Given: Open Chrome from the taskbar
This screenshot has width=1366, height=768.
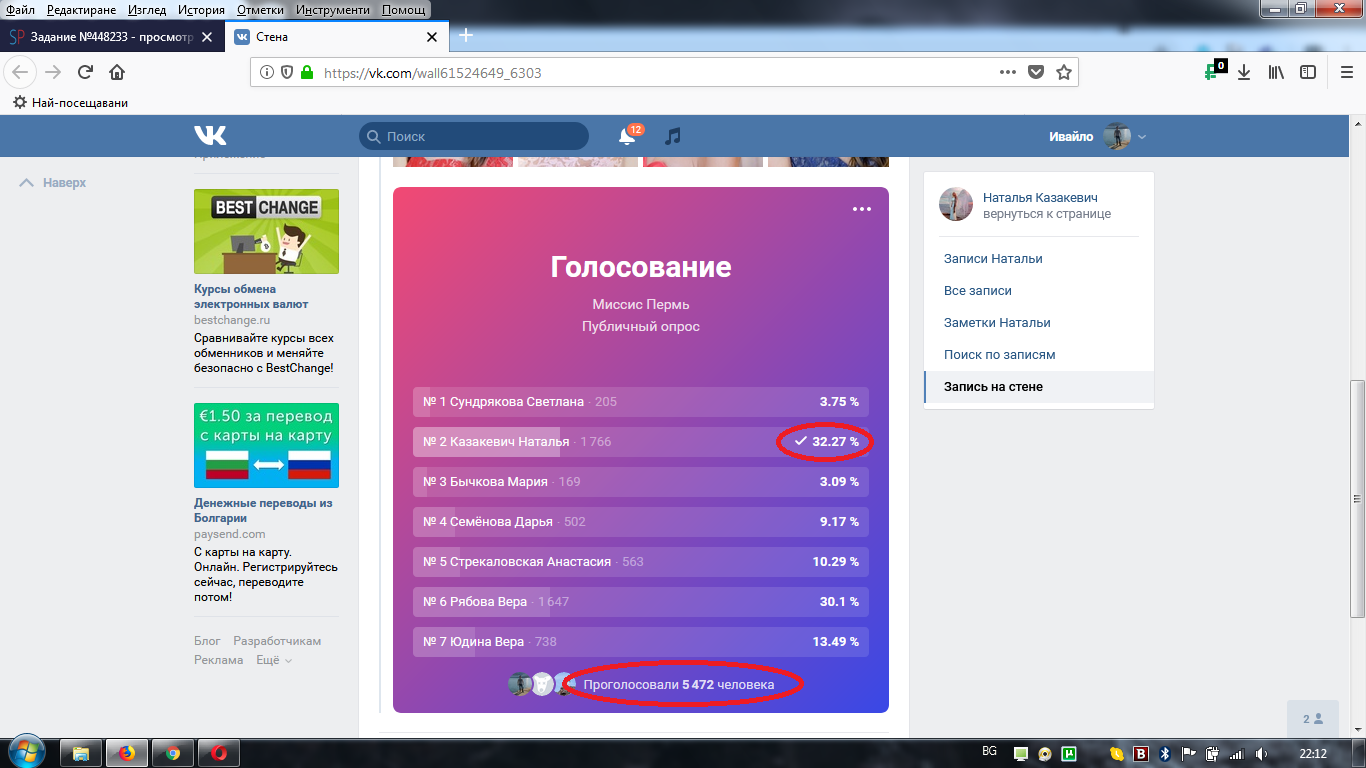Looking at the screenshot, I should point(173,753).
